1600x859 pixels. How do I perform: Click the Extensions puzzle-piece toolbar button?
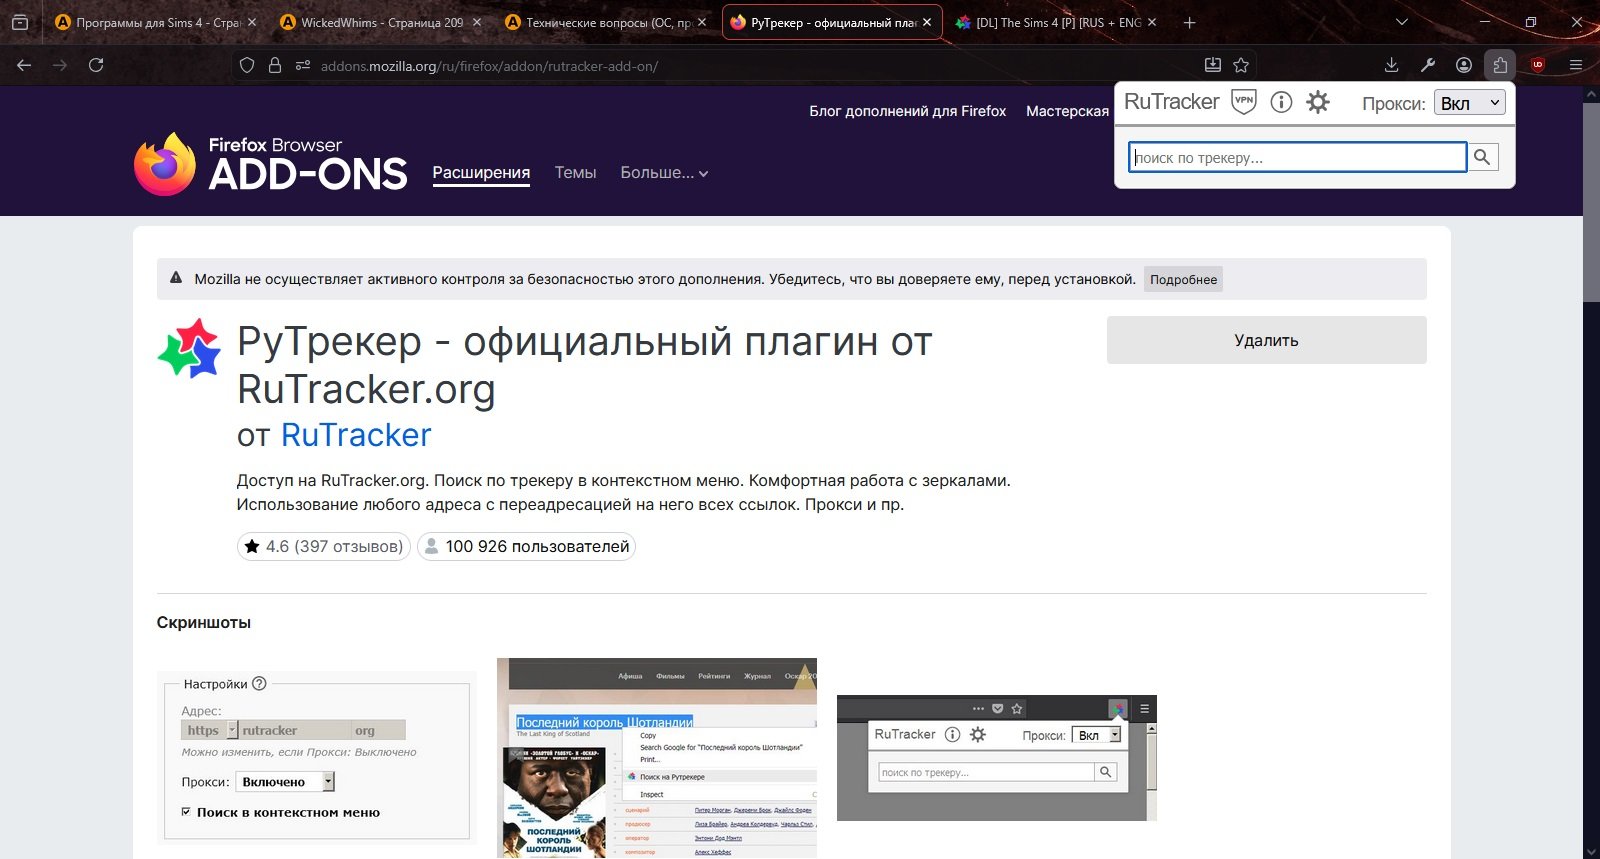1500,65
